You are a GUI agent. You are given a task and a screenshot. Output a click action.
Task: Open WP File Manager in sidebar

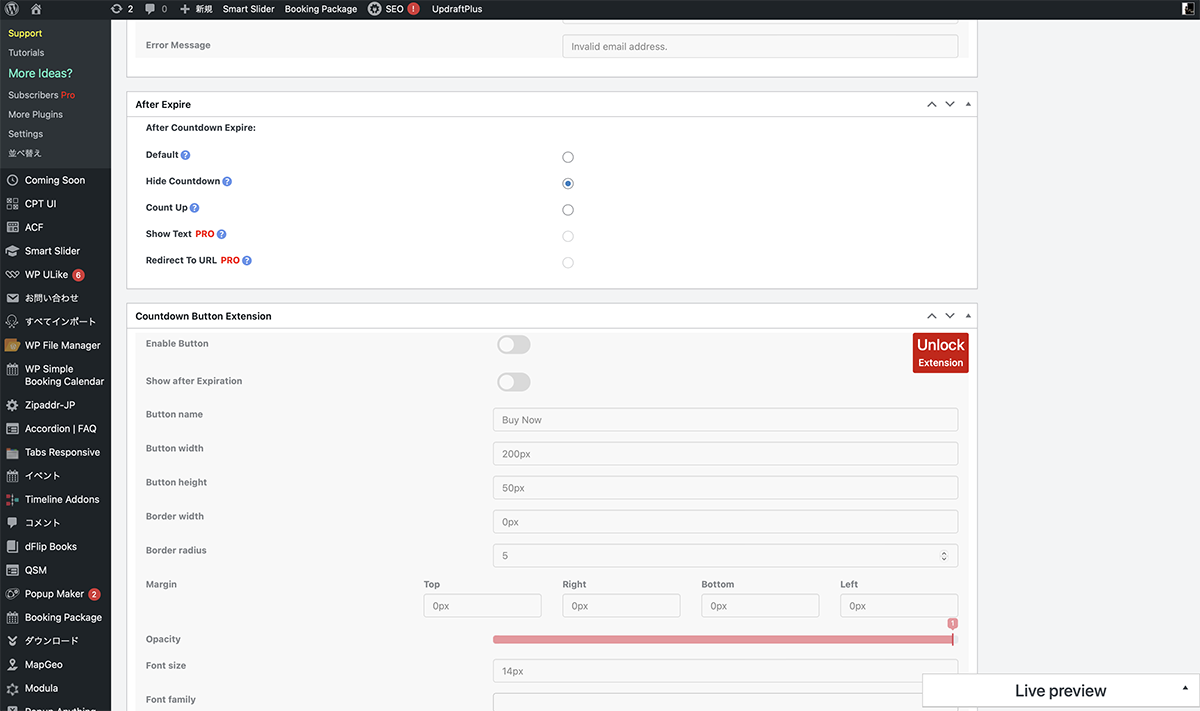coord(62,345)
